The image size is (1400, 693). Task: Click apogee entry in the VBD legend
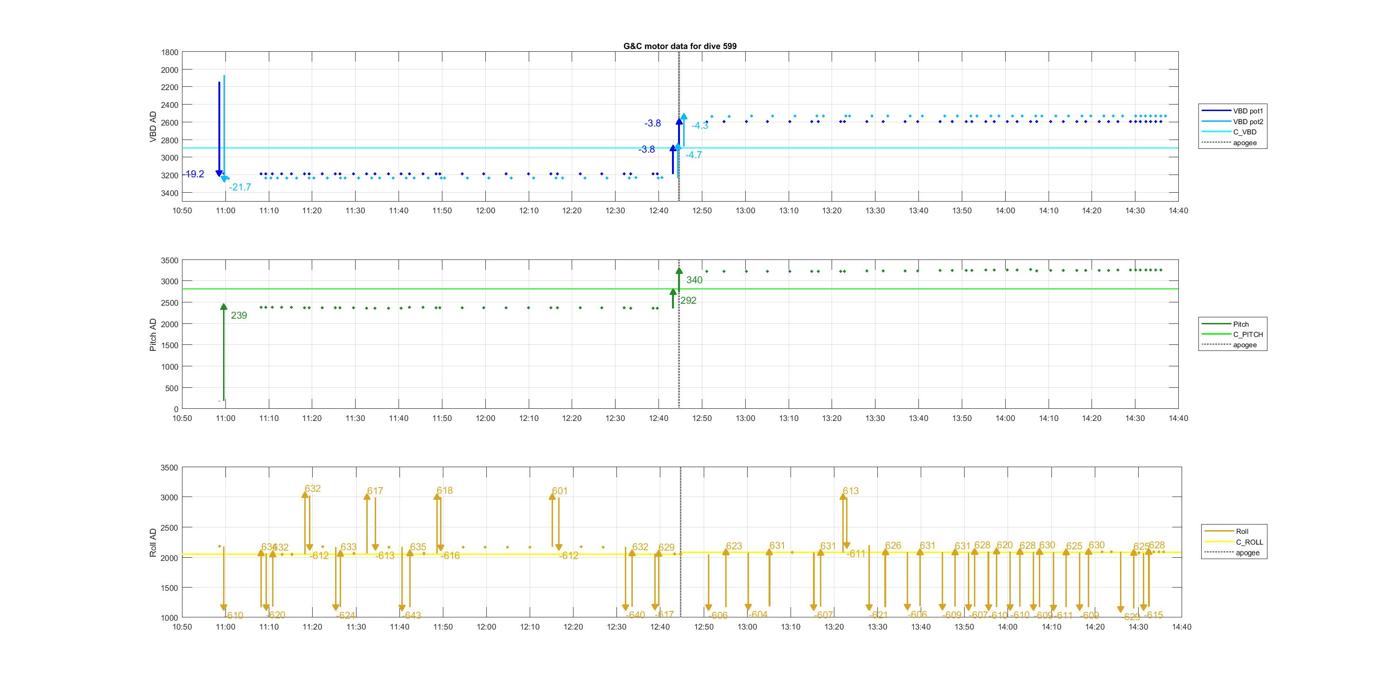(1233, 143)
